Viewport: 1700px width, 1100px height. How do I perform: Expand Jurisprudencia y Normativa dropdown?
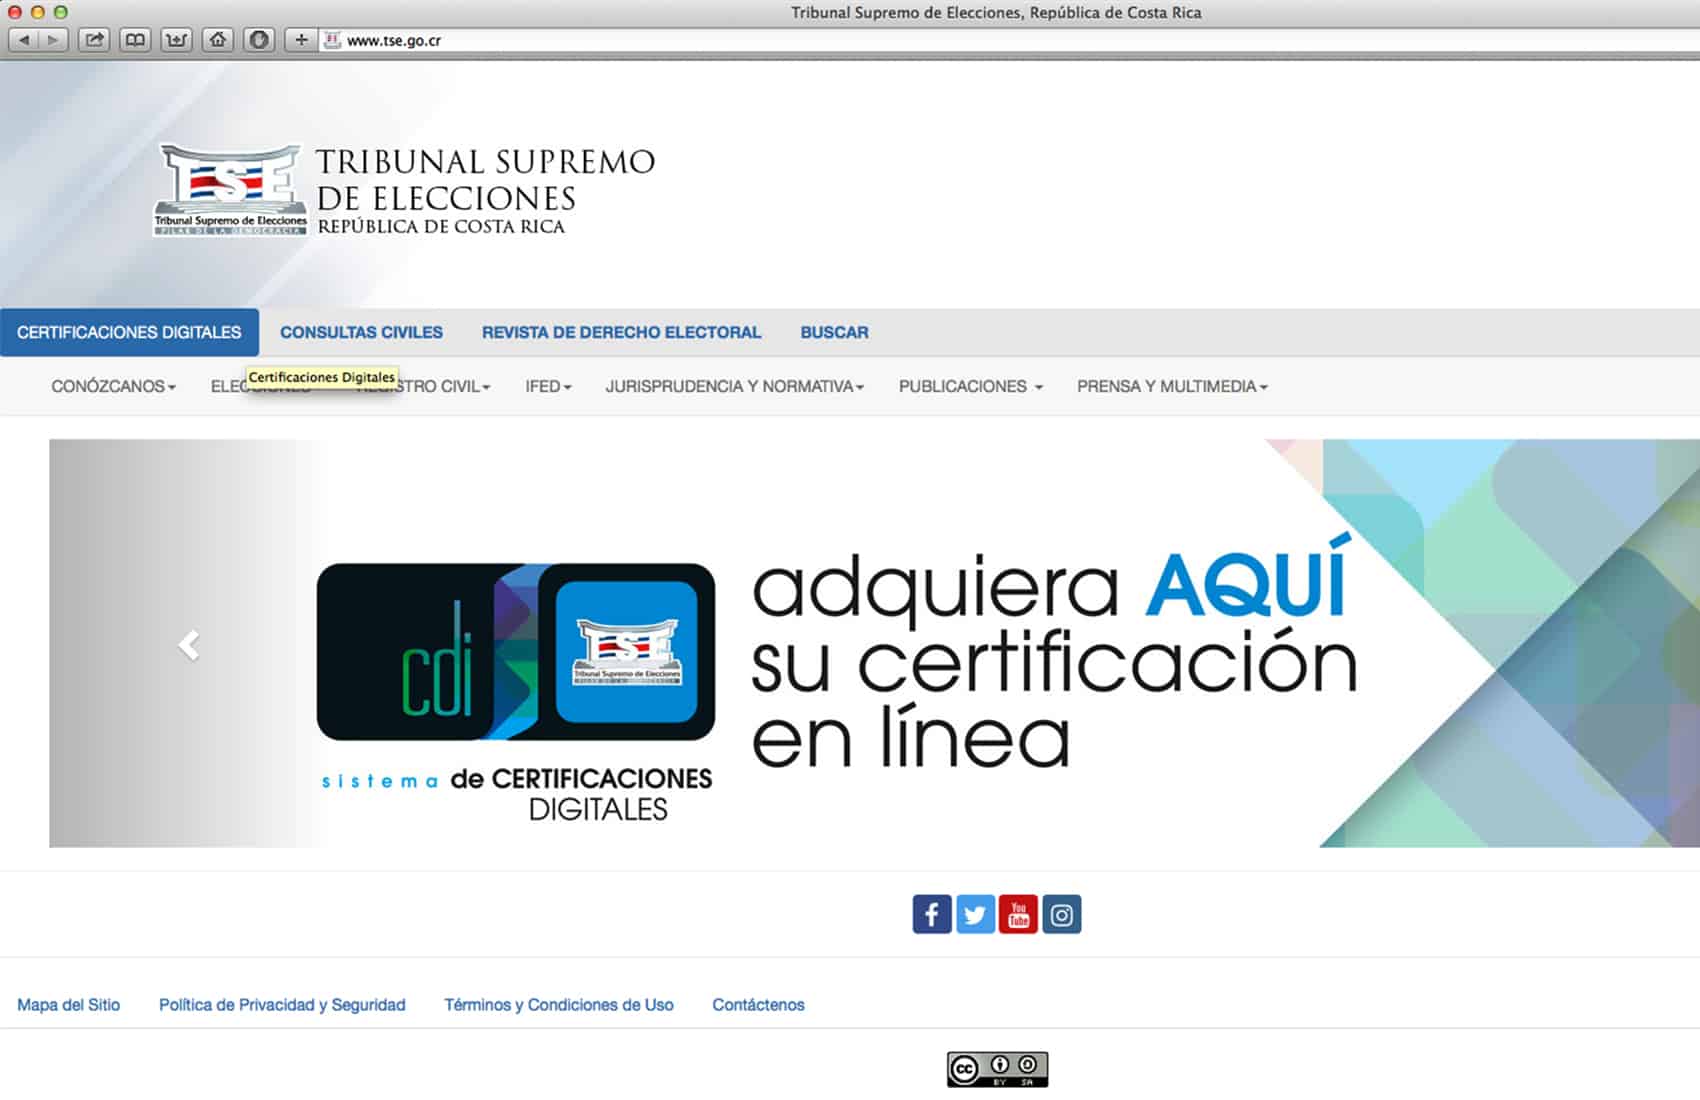[x=734, y=386]
